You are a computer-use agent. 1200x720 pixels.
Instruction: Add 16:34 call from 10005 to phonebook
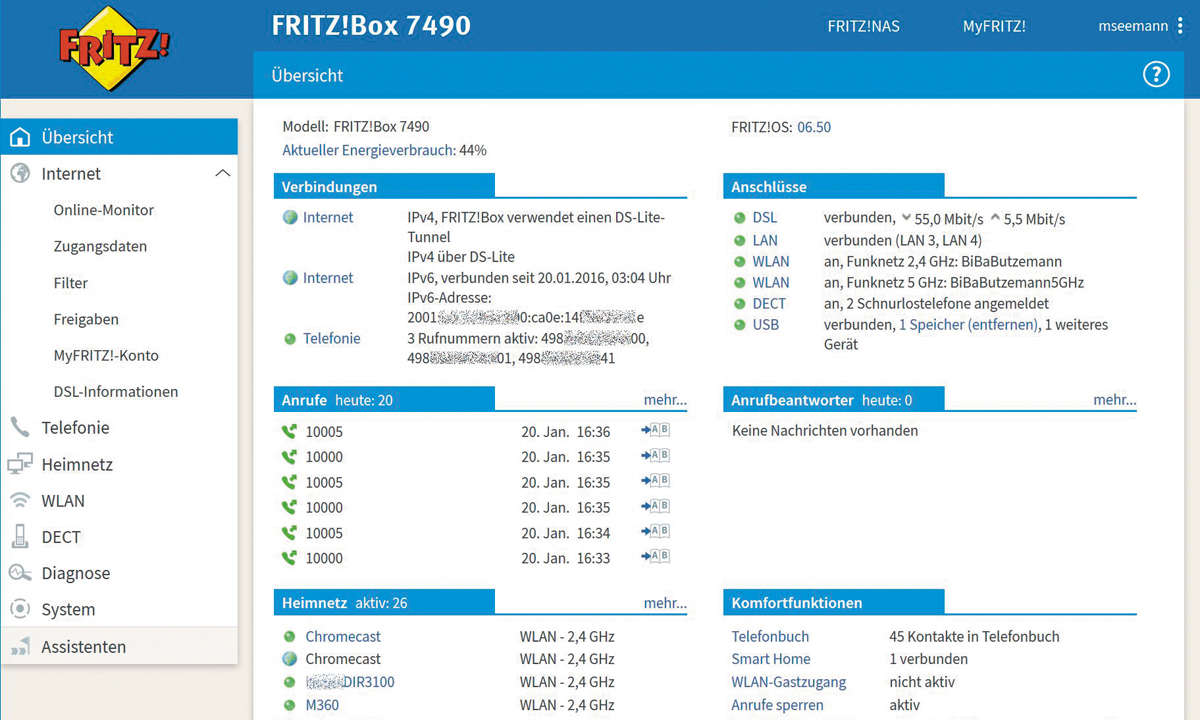pos(656,532)
